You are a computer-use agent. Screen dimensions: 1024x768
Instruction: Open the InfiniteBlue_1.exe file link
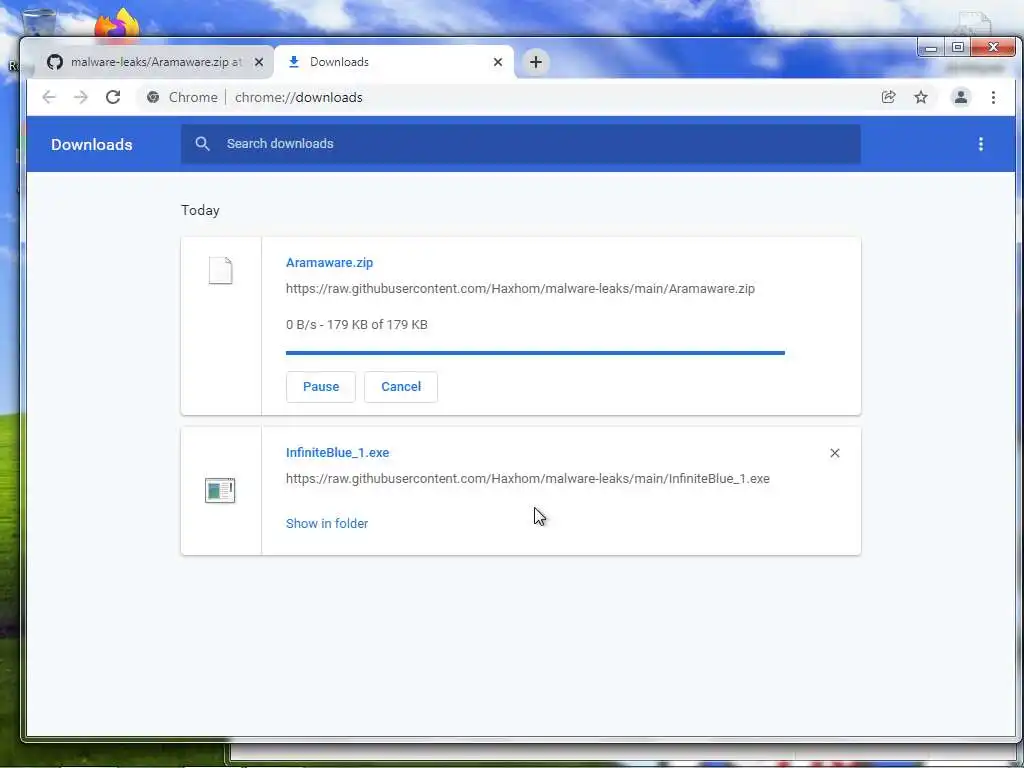click(337, 453)
